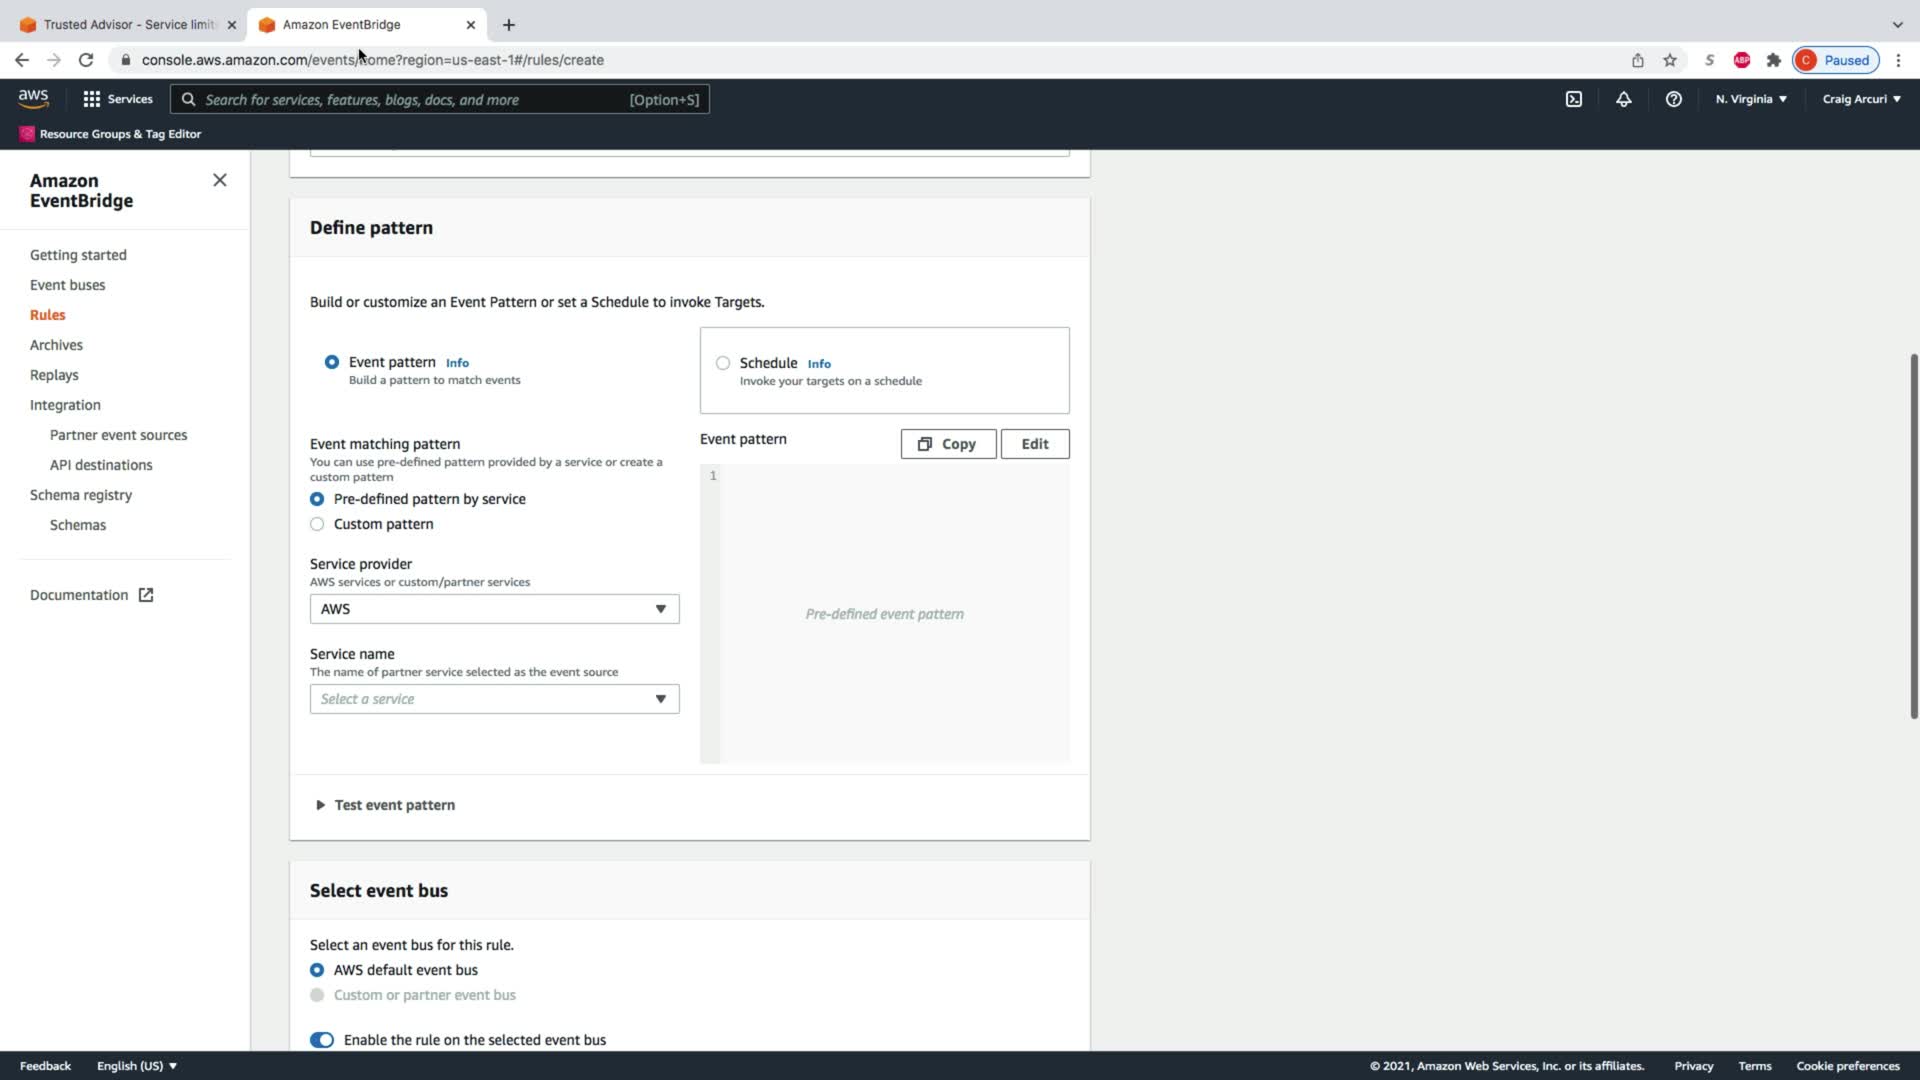The height and width of the screenshot is (1080, 1920).
Task: Open the Service provider AWS dropdown
Action: [494, 609]
